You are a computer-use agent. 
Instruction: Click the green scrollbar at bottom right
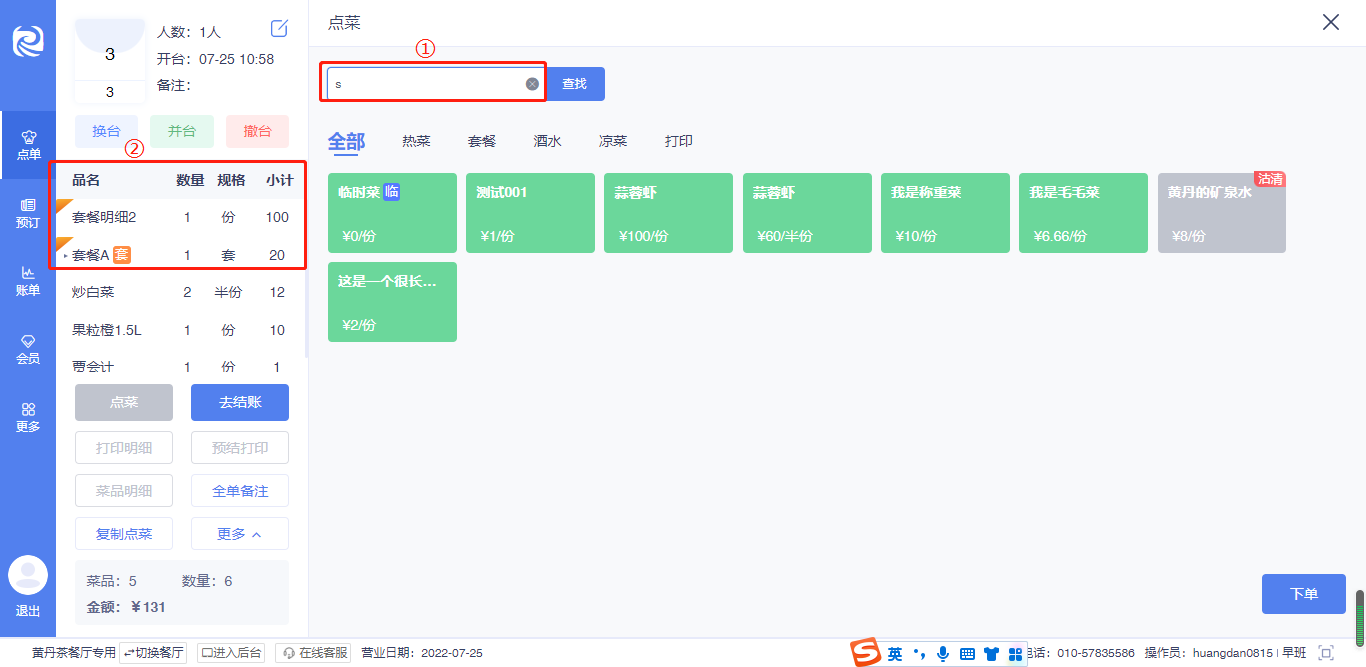(1360, 618)
